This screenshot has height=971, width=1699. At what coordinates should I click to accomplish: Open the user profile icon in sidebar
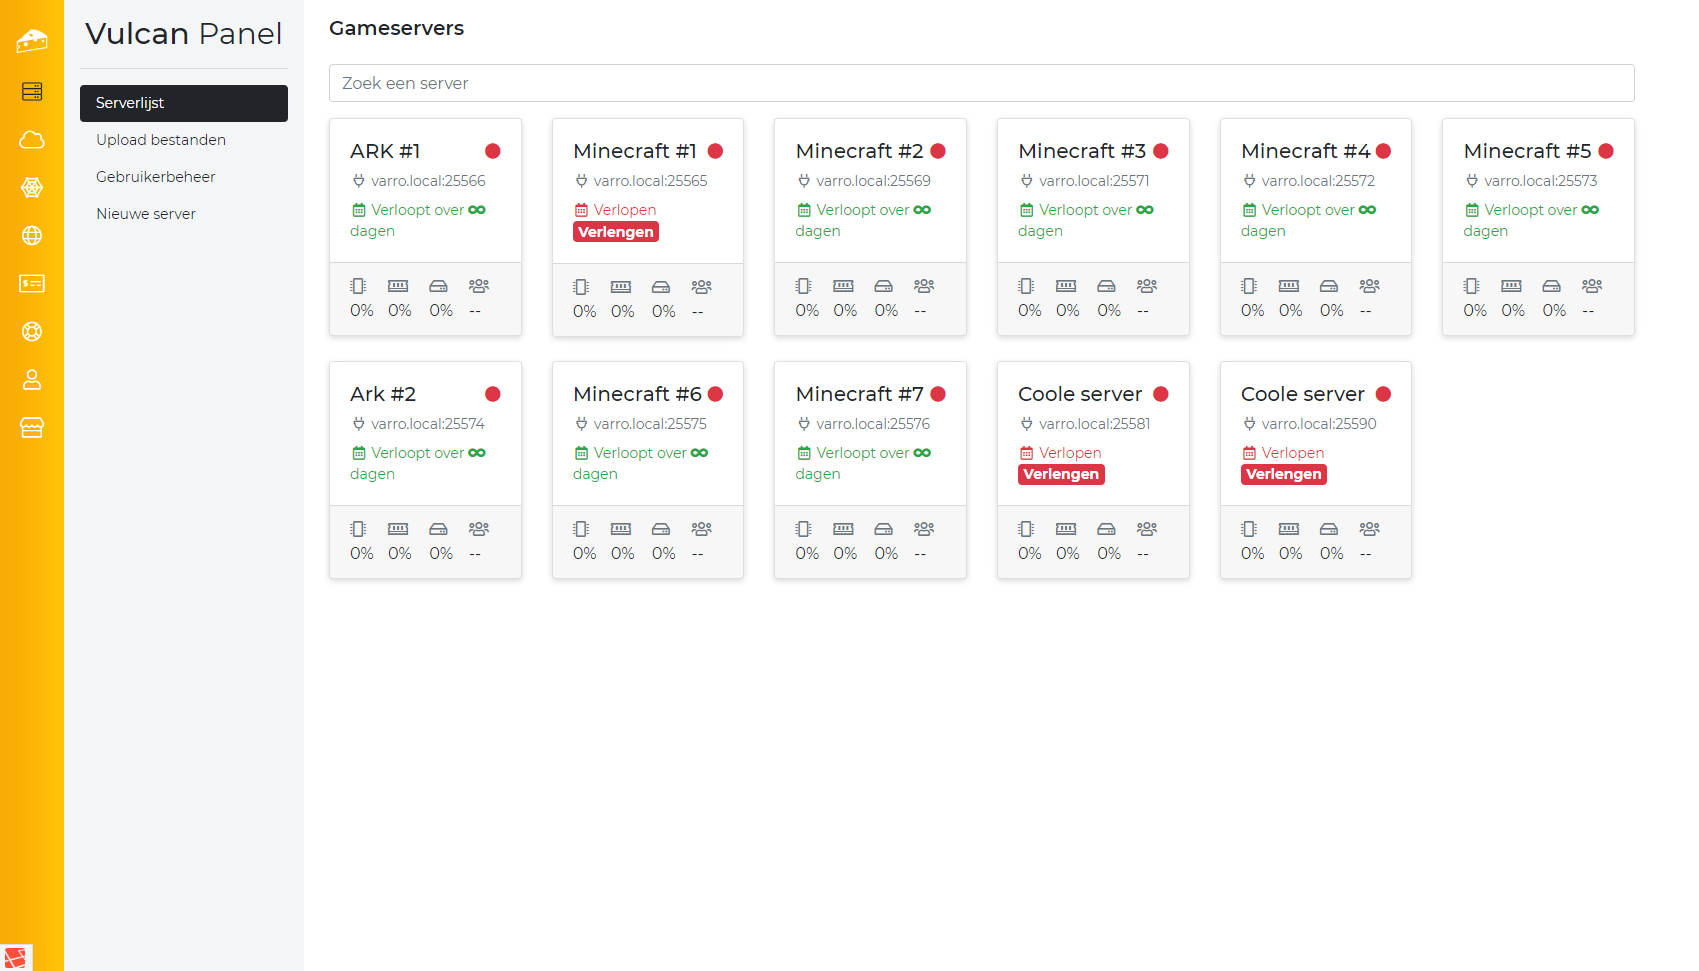click(32, 380)
